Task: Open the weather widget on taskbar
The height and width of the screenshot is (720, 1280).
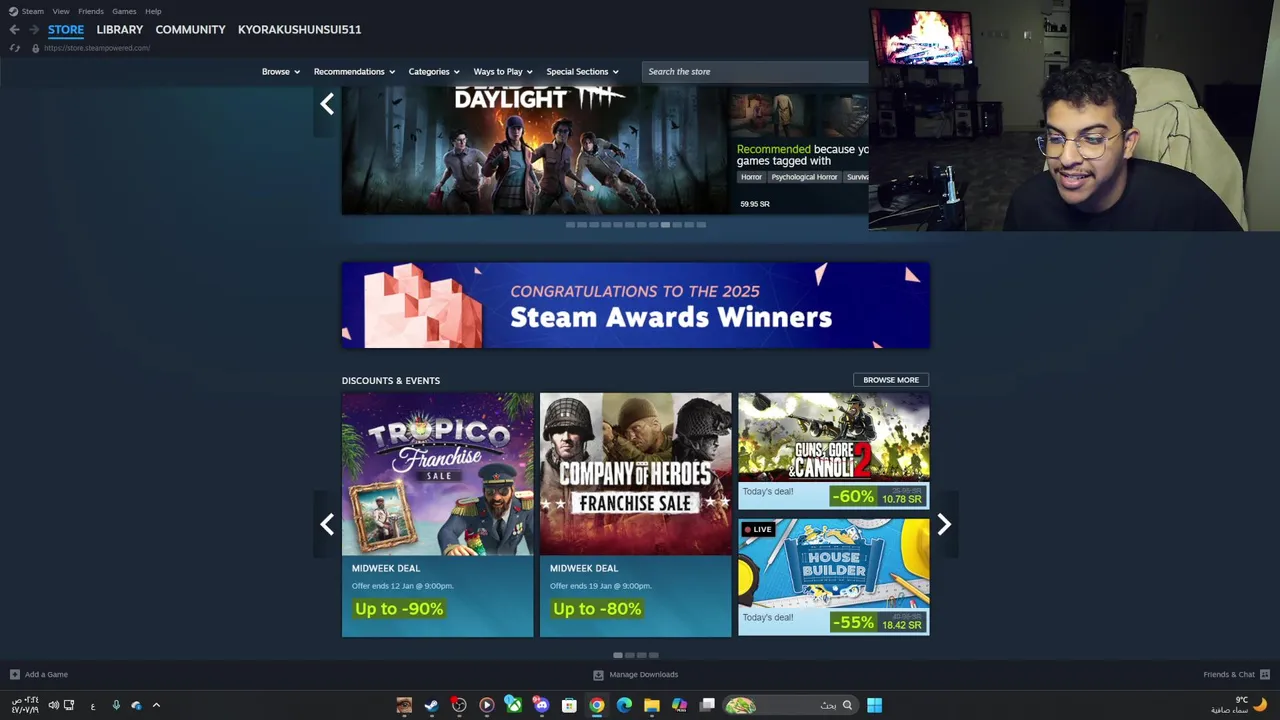Action: [x=1238, y=705]
